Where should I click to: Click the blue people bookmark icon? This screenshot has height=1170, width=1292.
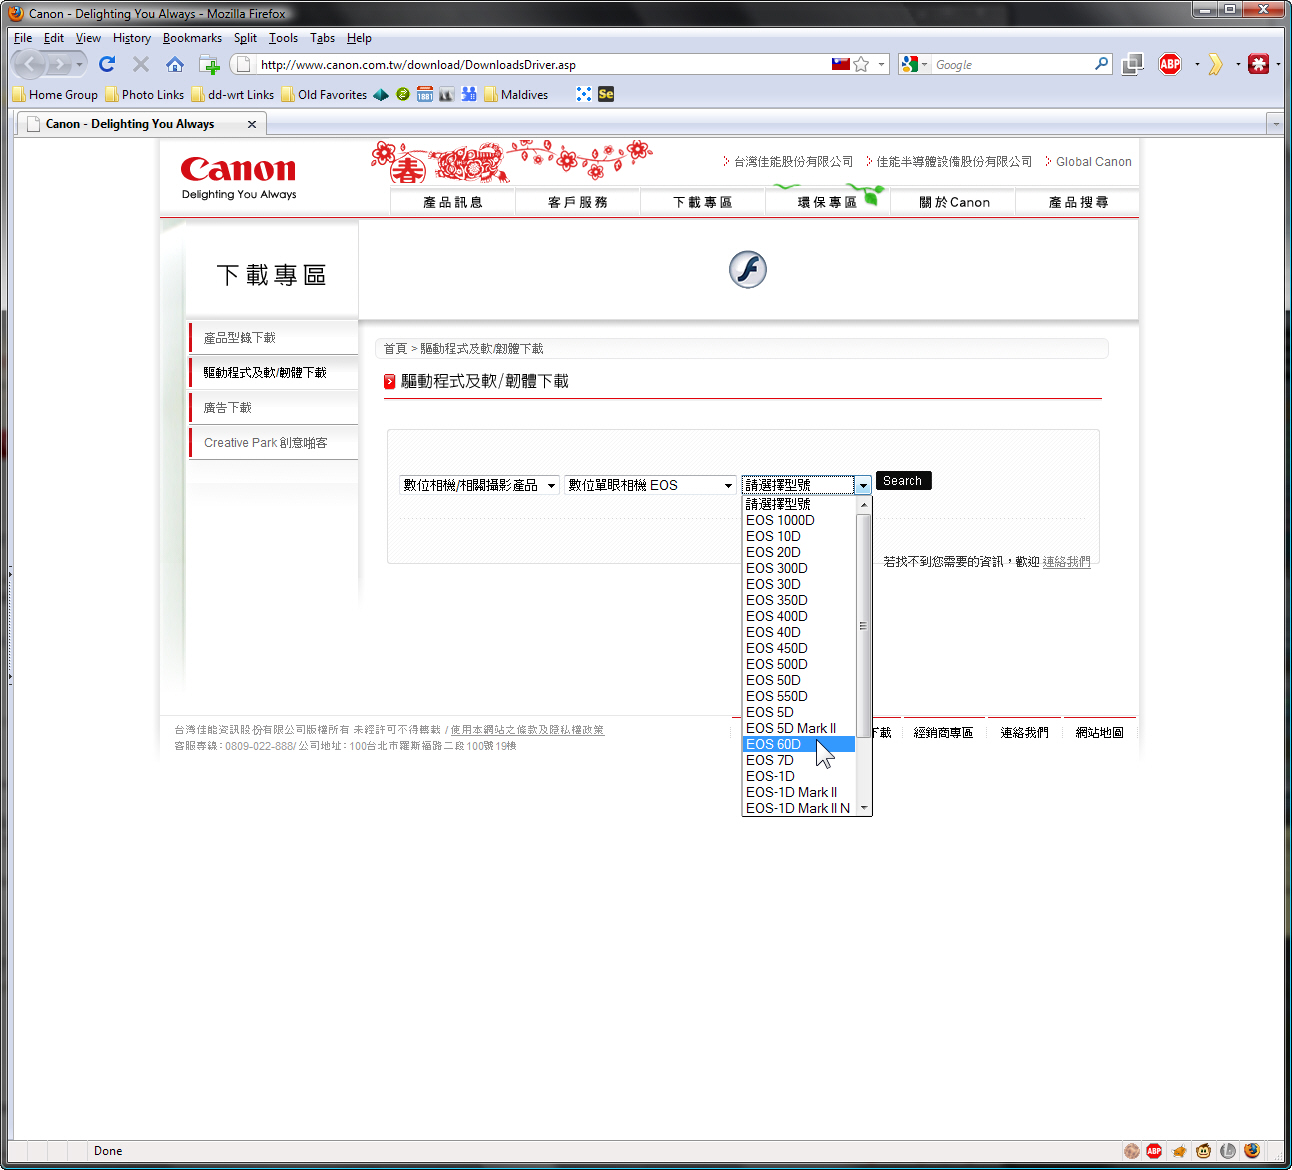point(469,94)
